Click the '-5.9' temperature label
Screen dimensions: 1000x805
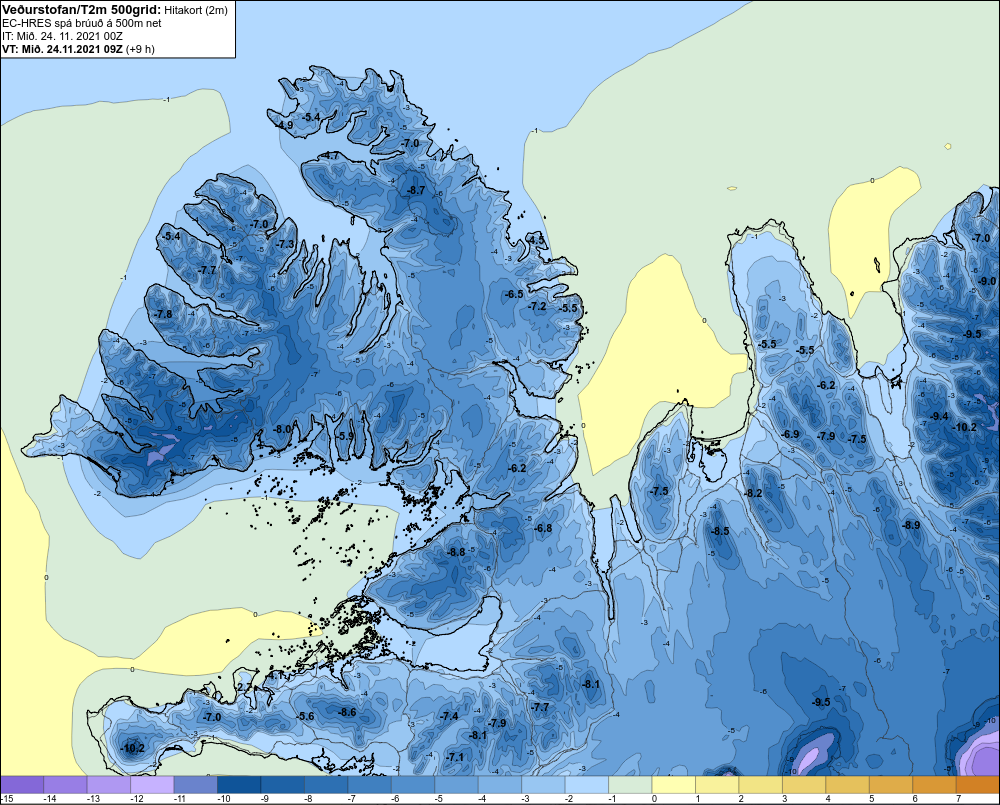click(345, 436)
